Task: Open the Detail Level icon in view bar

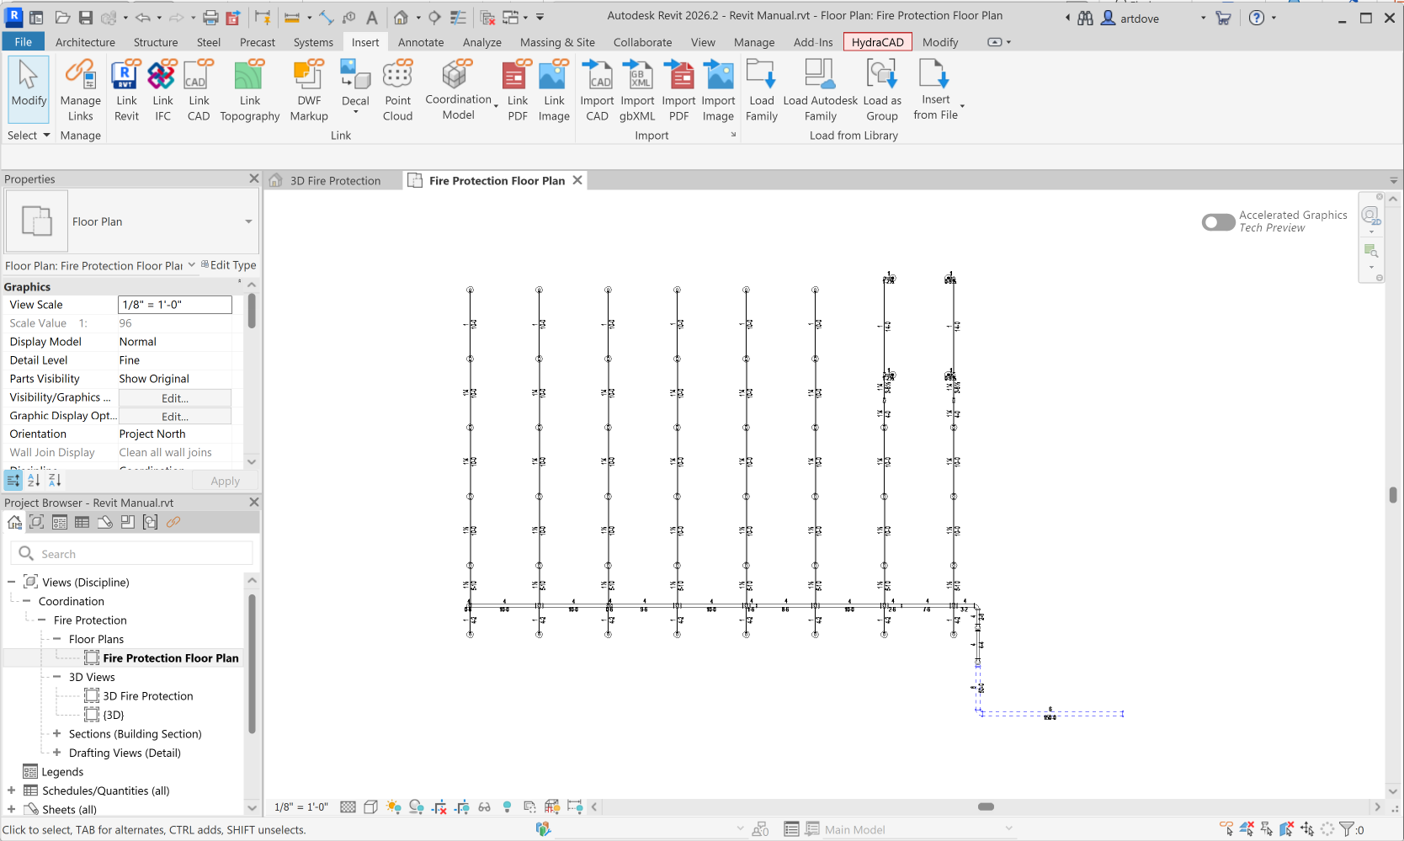Action: pyautogui.click(x=347, y=806)
